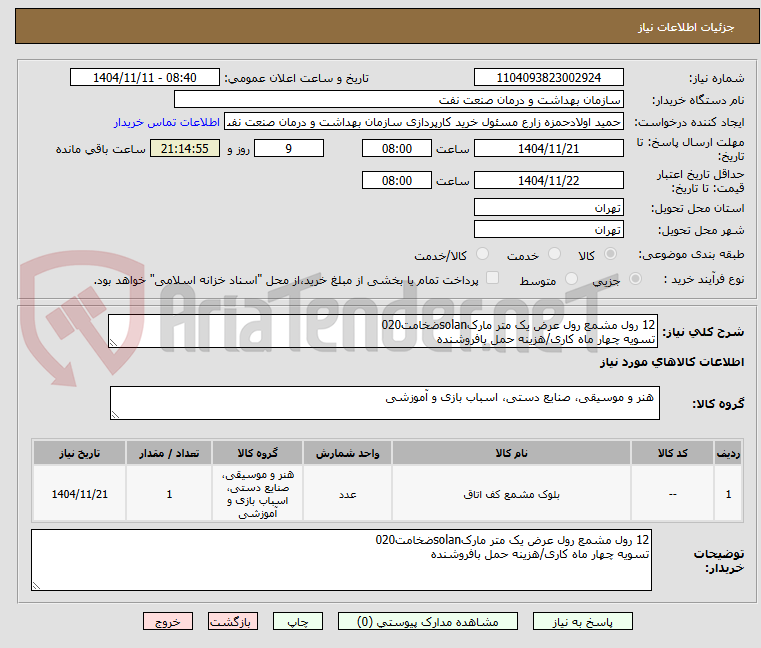
Task: Click the مشاهده مدارک پیوستی (0) button
Action: tap(428, 621)
